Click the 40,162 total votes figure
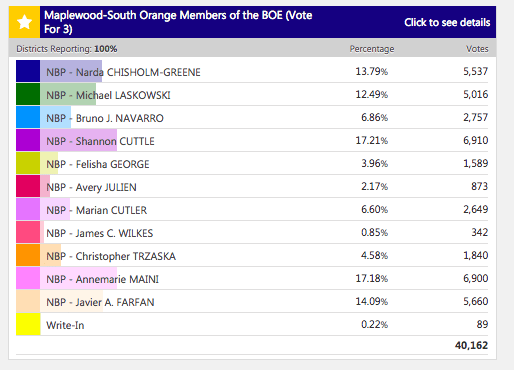Screen dimensions: 514x370 point(471,345)
